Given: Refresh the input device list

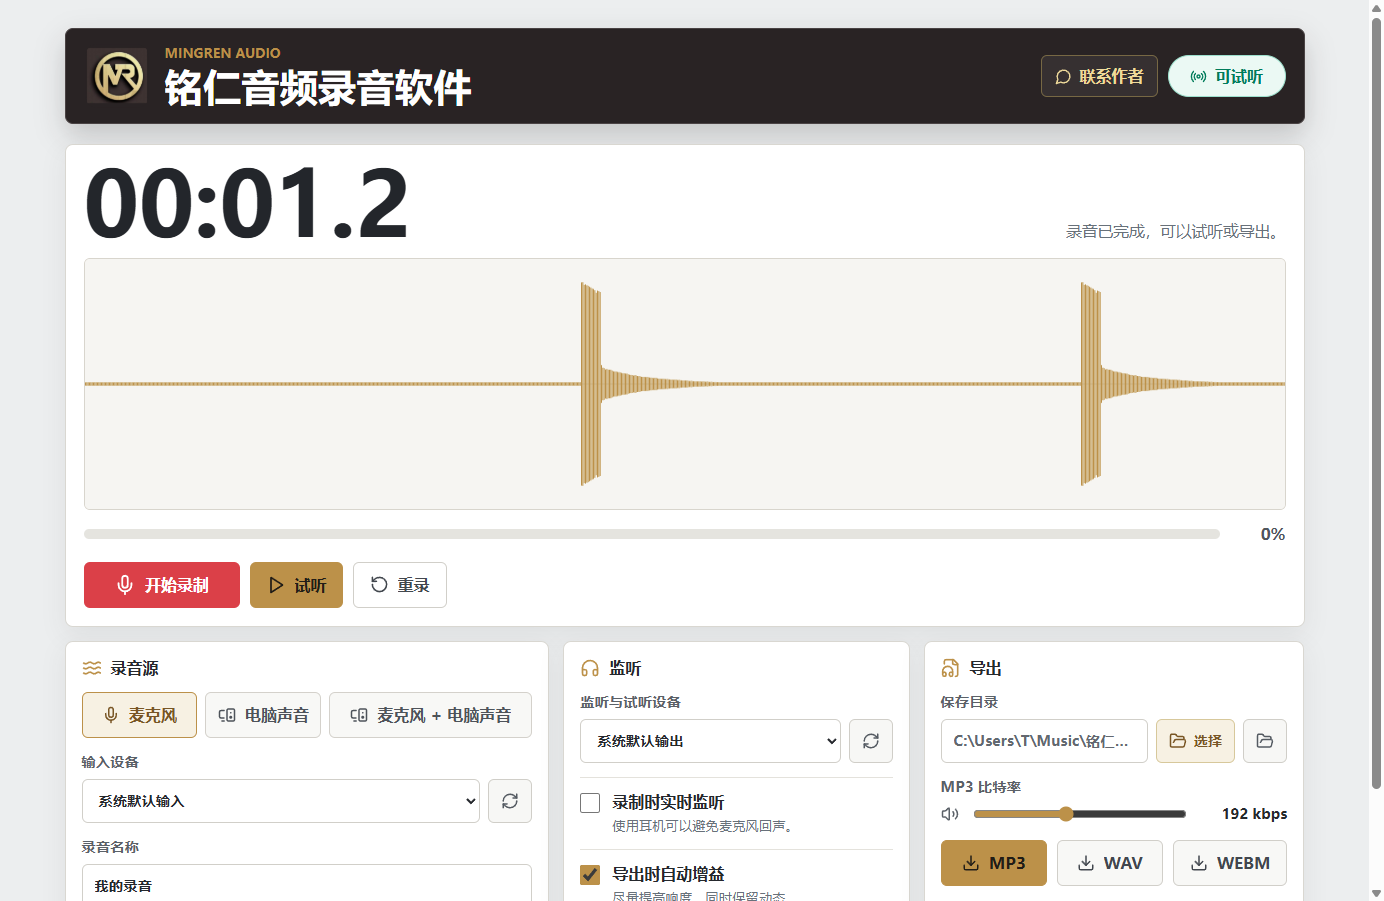Looking at the screenshot, I should click(x=510, y=801).
